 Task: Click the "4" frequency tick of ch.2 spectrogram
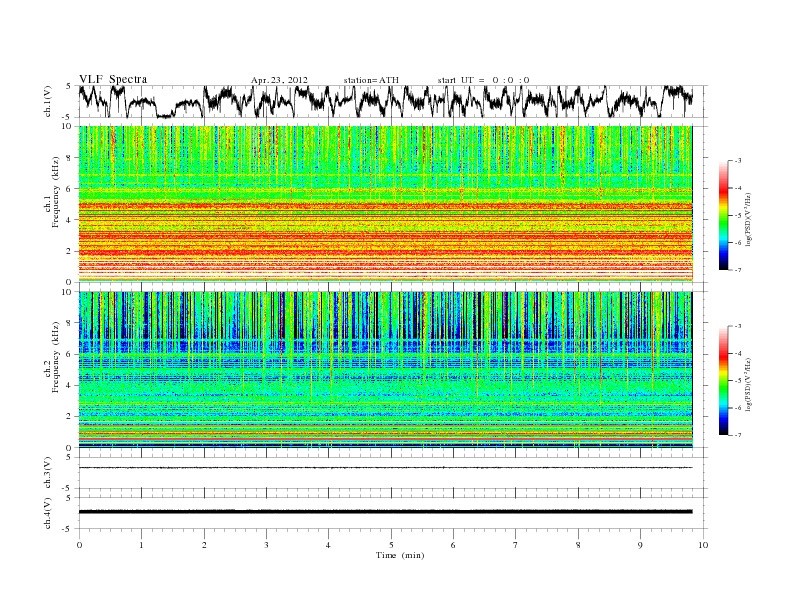tap(69, 386)
